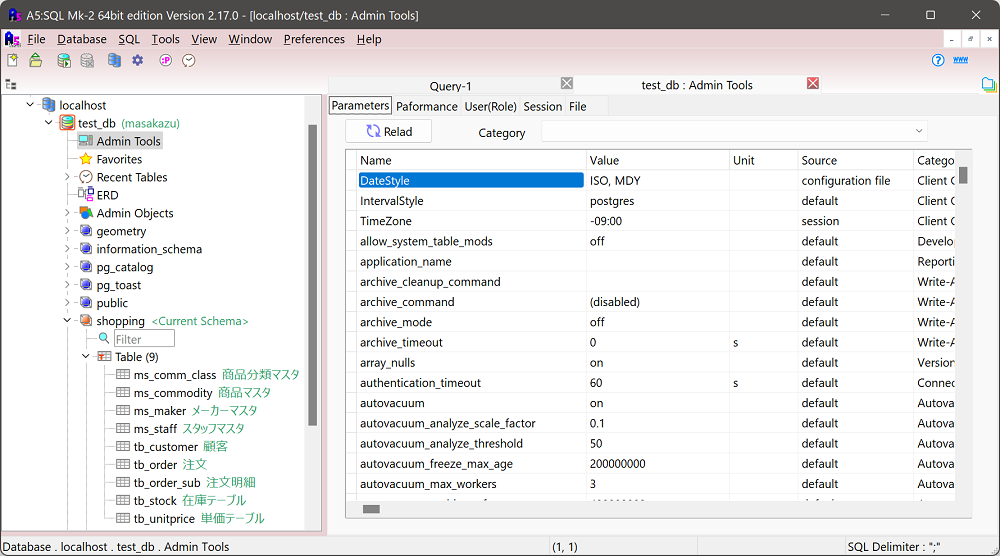Open the Preferences menu
Screen dimensions: 1000x556
click(x=314, y=39)
